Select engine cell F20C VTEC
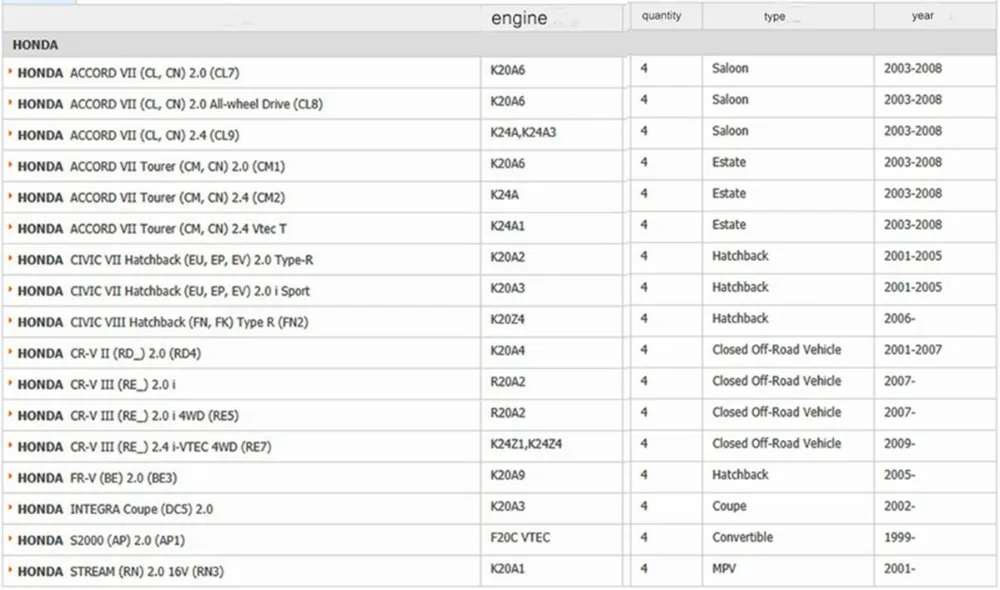 coord(520,538)
